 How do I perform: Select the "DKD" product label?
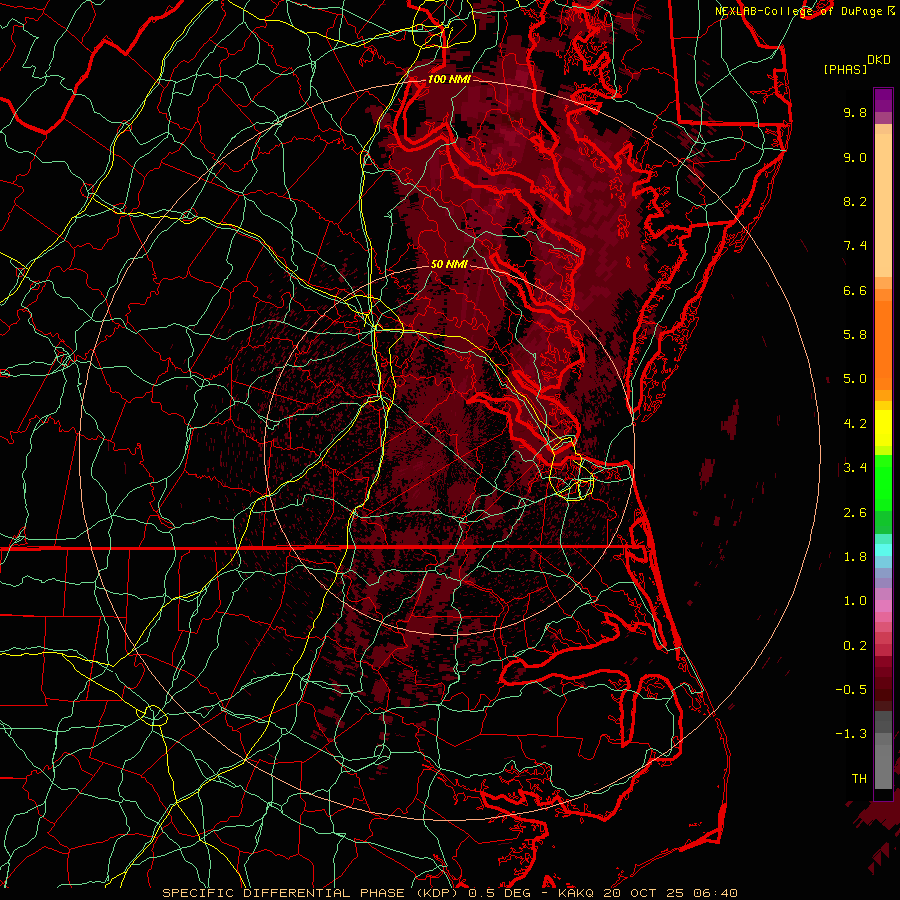tap(879, 60)
